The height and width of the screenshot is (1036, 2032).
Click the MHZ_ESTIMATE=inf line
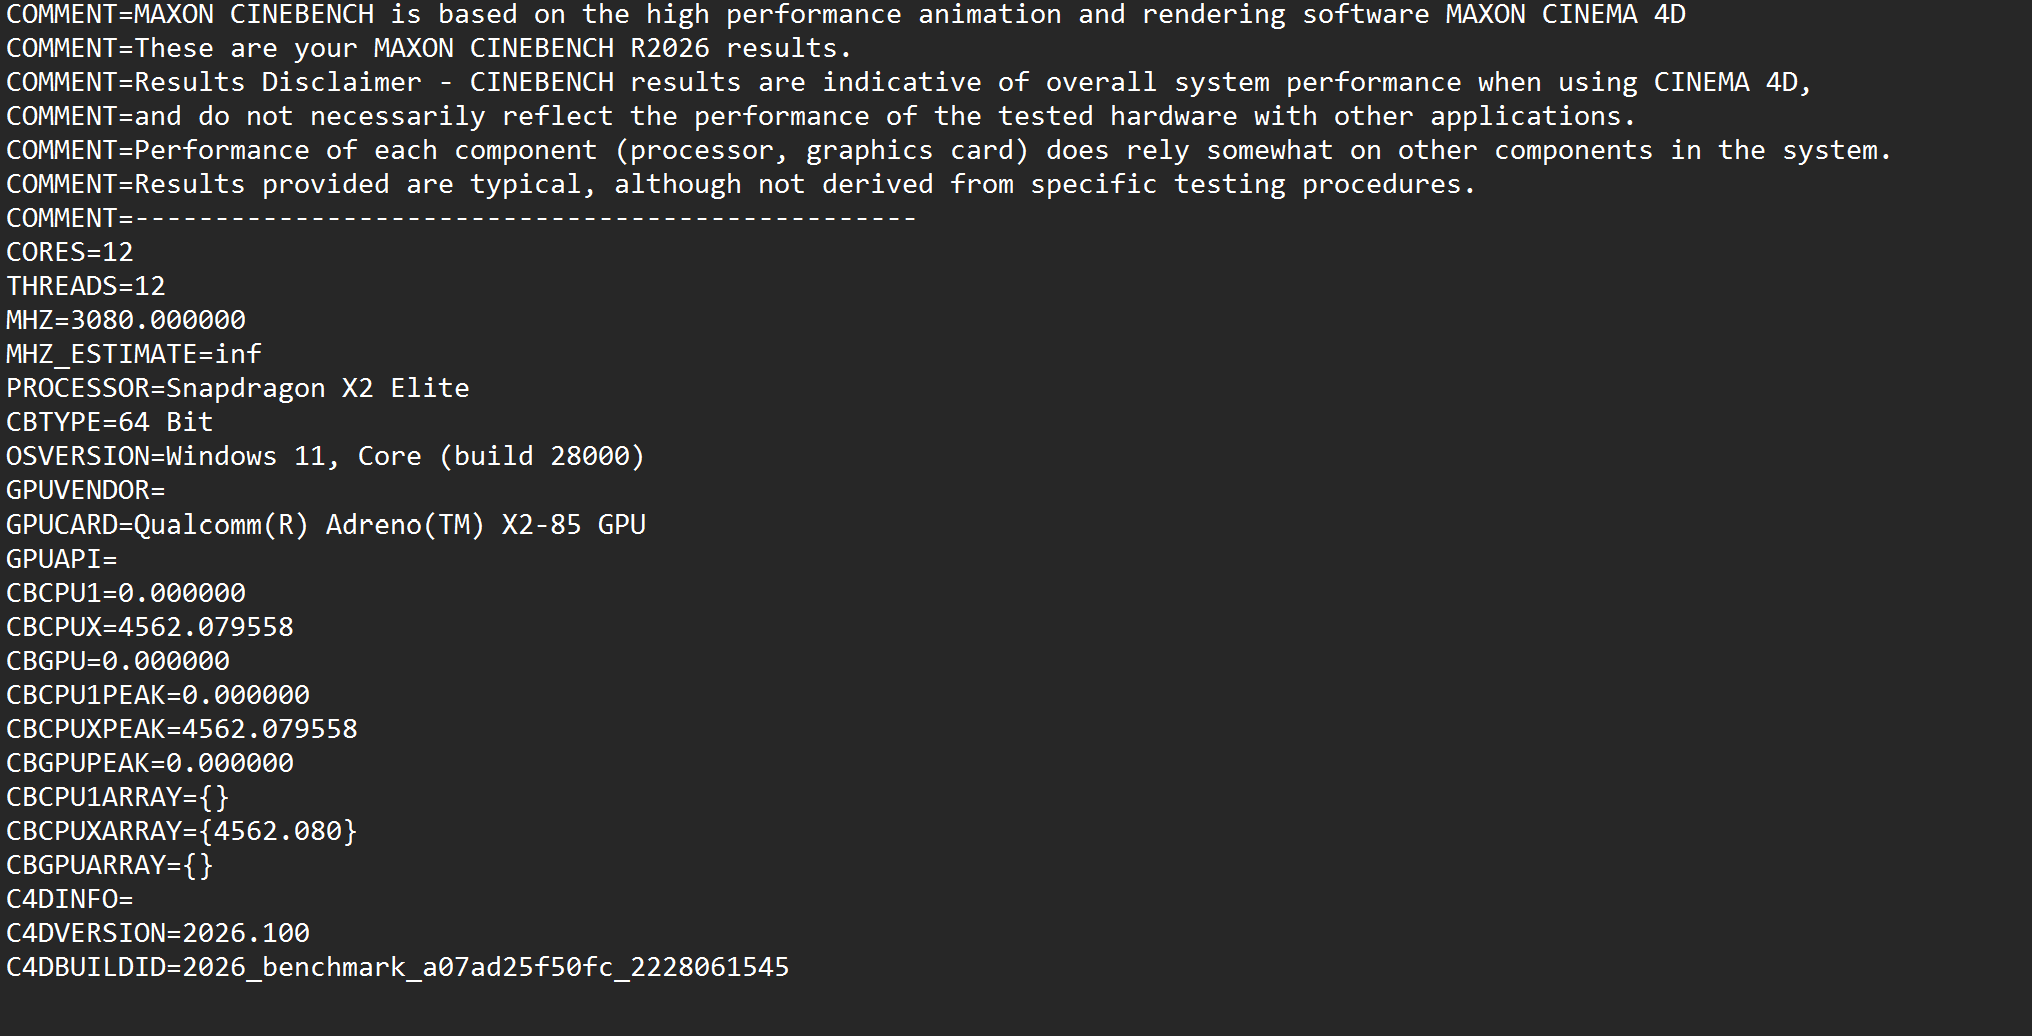point(134,354)
